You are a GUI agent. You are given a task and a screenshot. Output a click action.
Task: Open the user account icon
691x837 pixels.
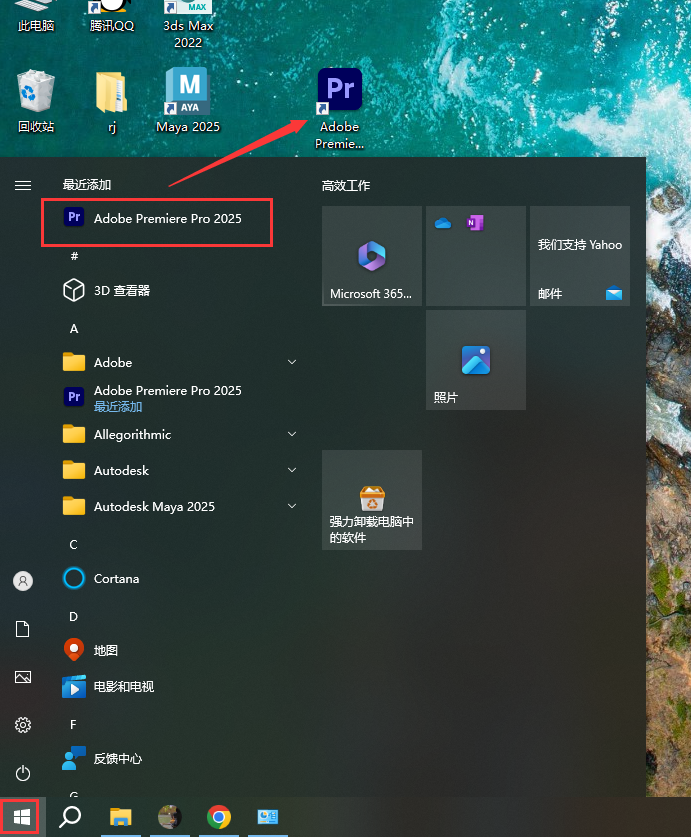click(23, 581)
